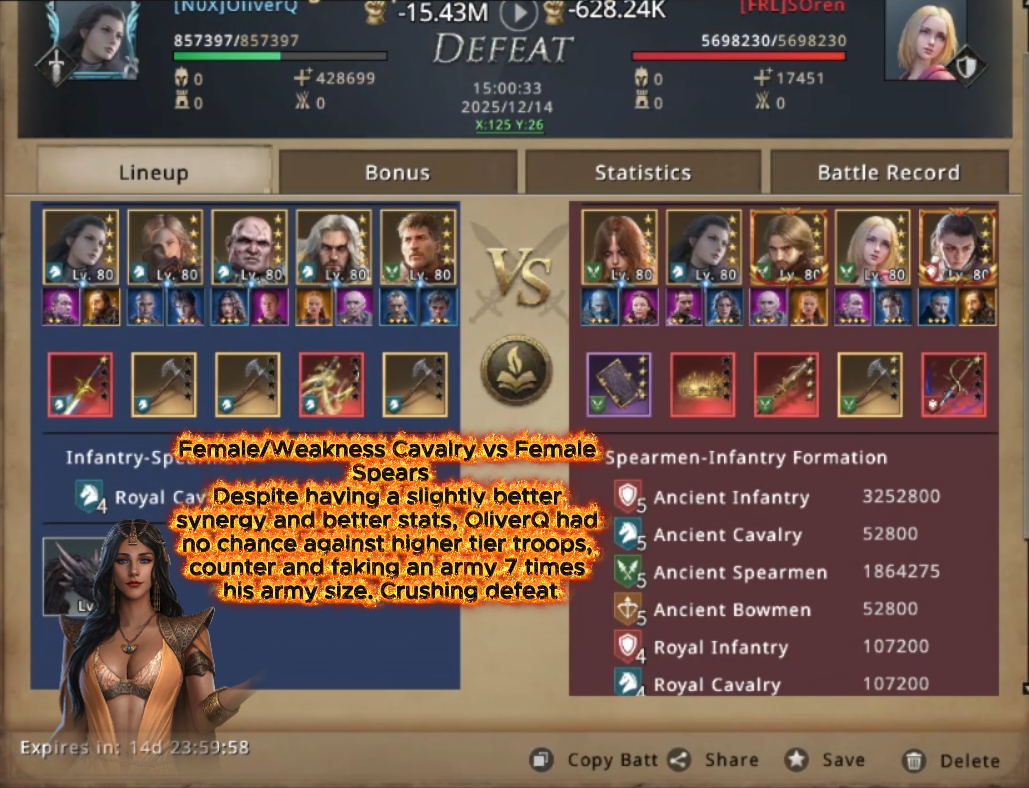The image size is (1029, 788).
Task: Select the blonde female hero in red lineup
Action: (x=873, y=247)
